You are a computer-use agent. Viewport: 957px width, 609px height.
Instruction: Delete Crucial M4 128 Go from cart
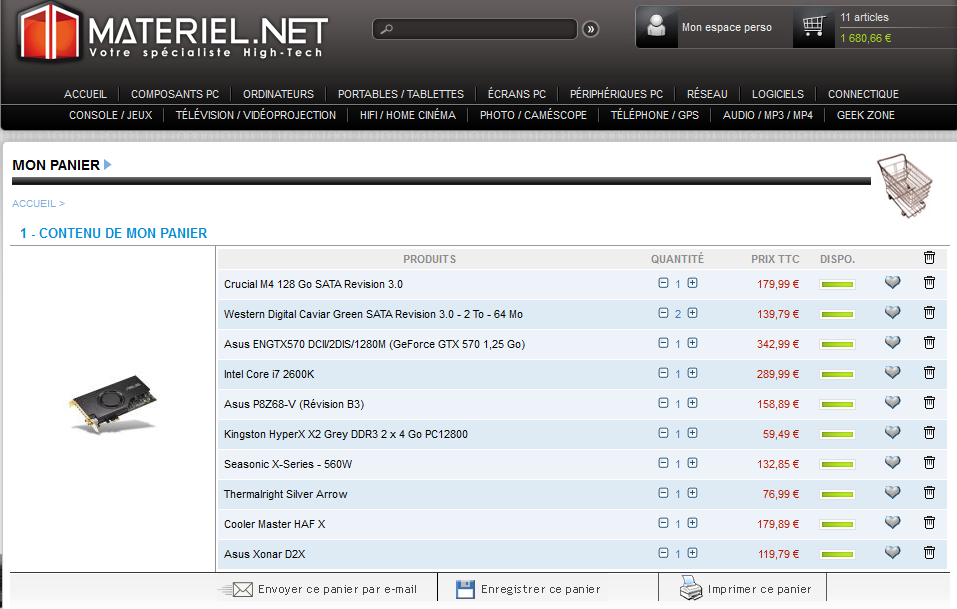(929, 283)
